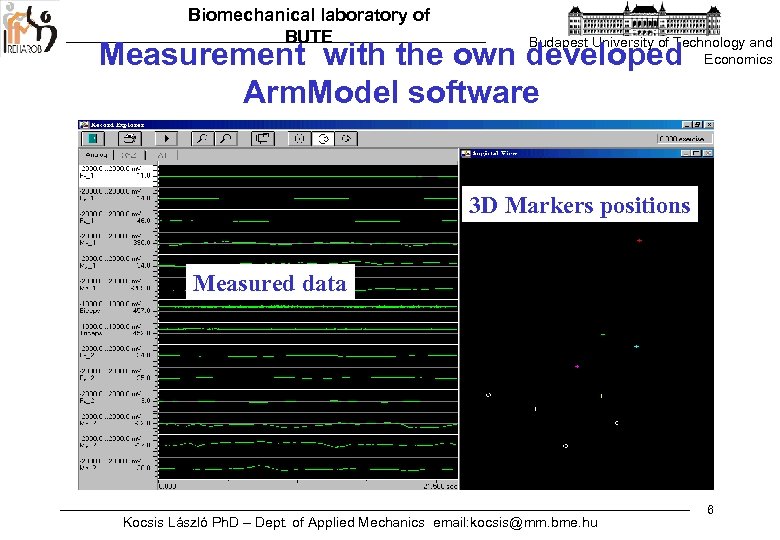Minimize the Spatial View window

point(685,153)
